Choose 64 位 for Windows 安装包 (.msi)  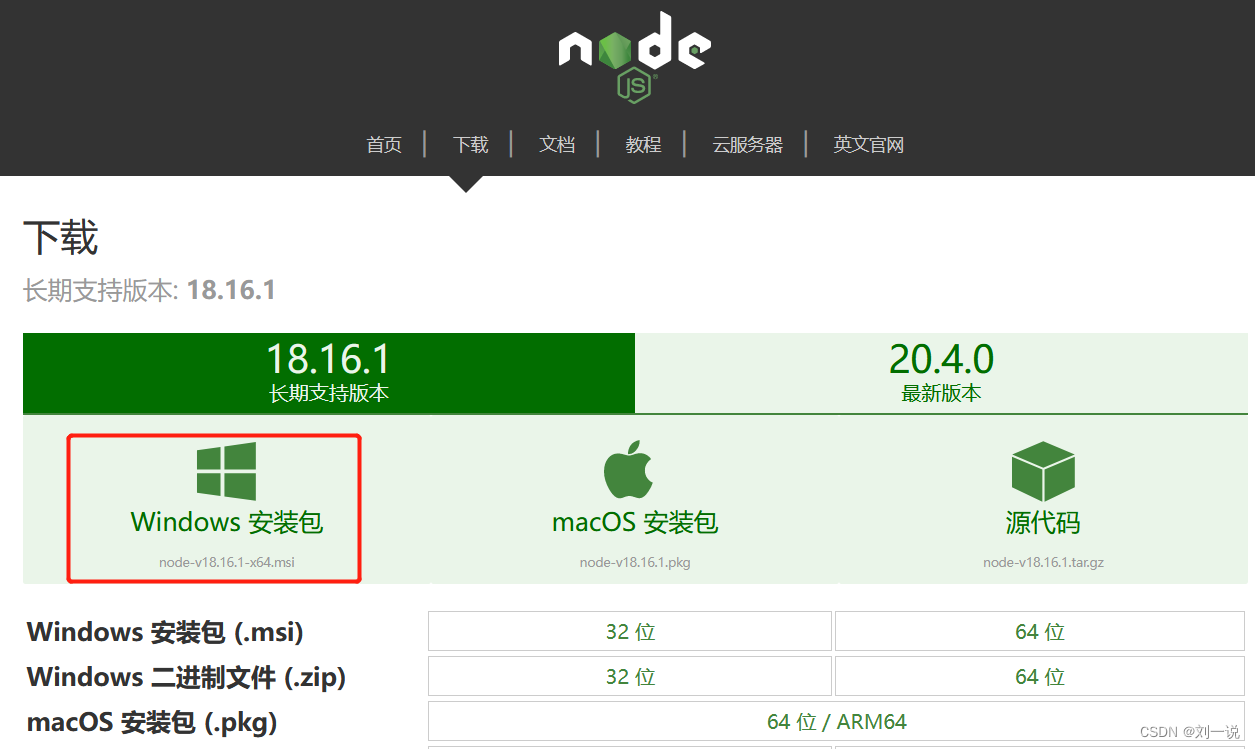click(x=1040, y=632)
